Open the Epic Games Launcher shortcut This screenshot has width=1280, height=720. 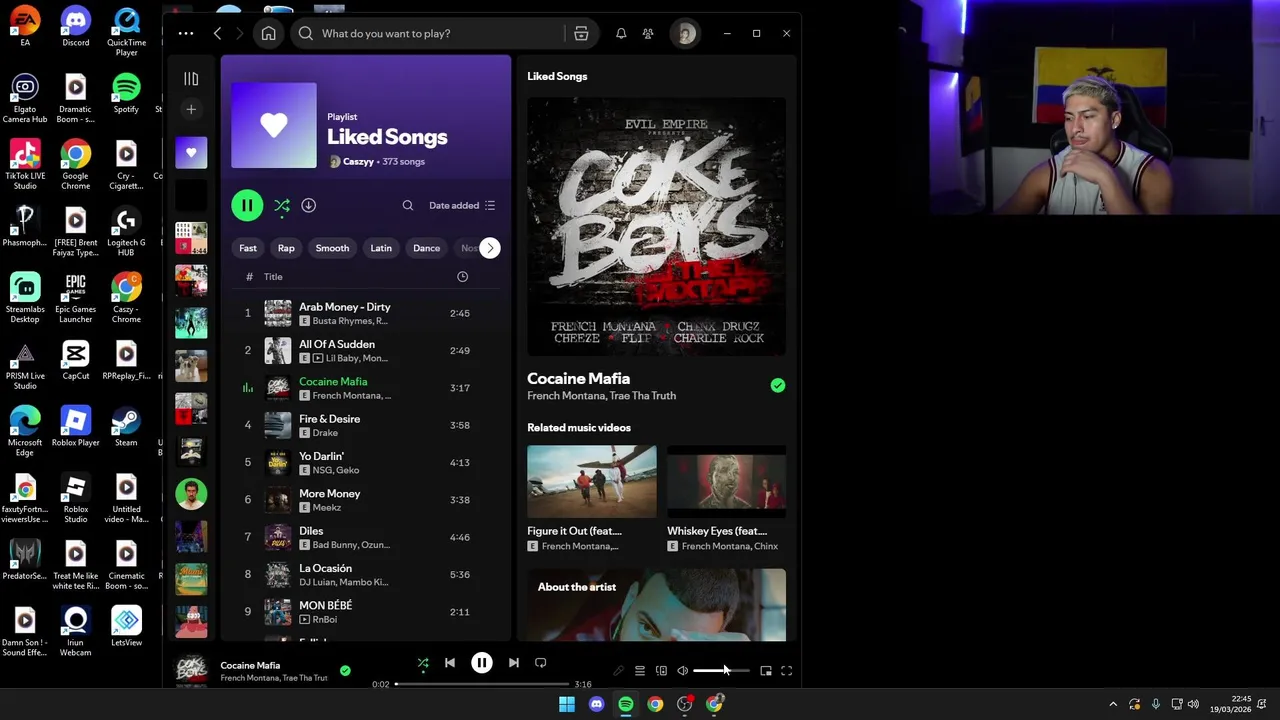75,299
